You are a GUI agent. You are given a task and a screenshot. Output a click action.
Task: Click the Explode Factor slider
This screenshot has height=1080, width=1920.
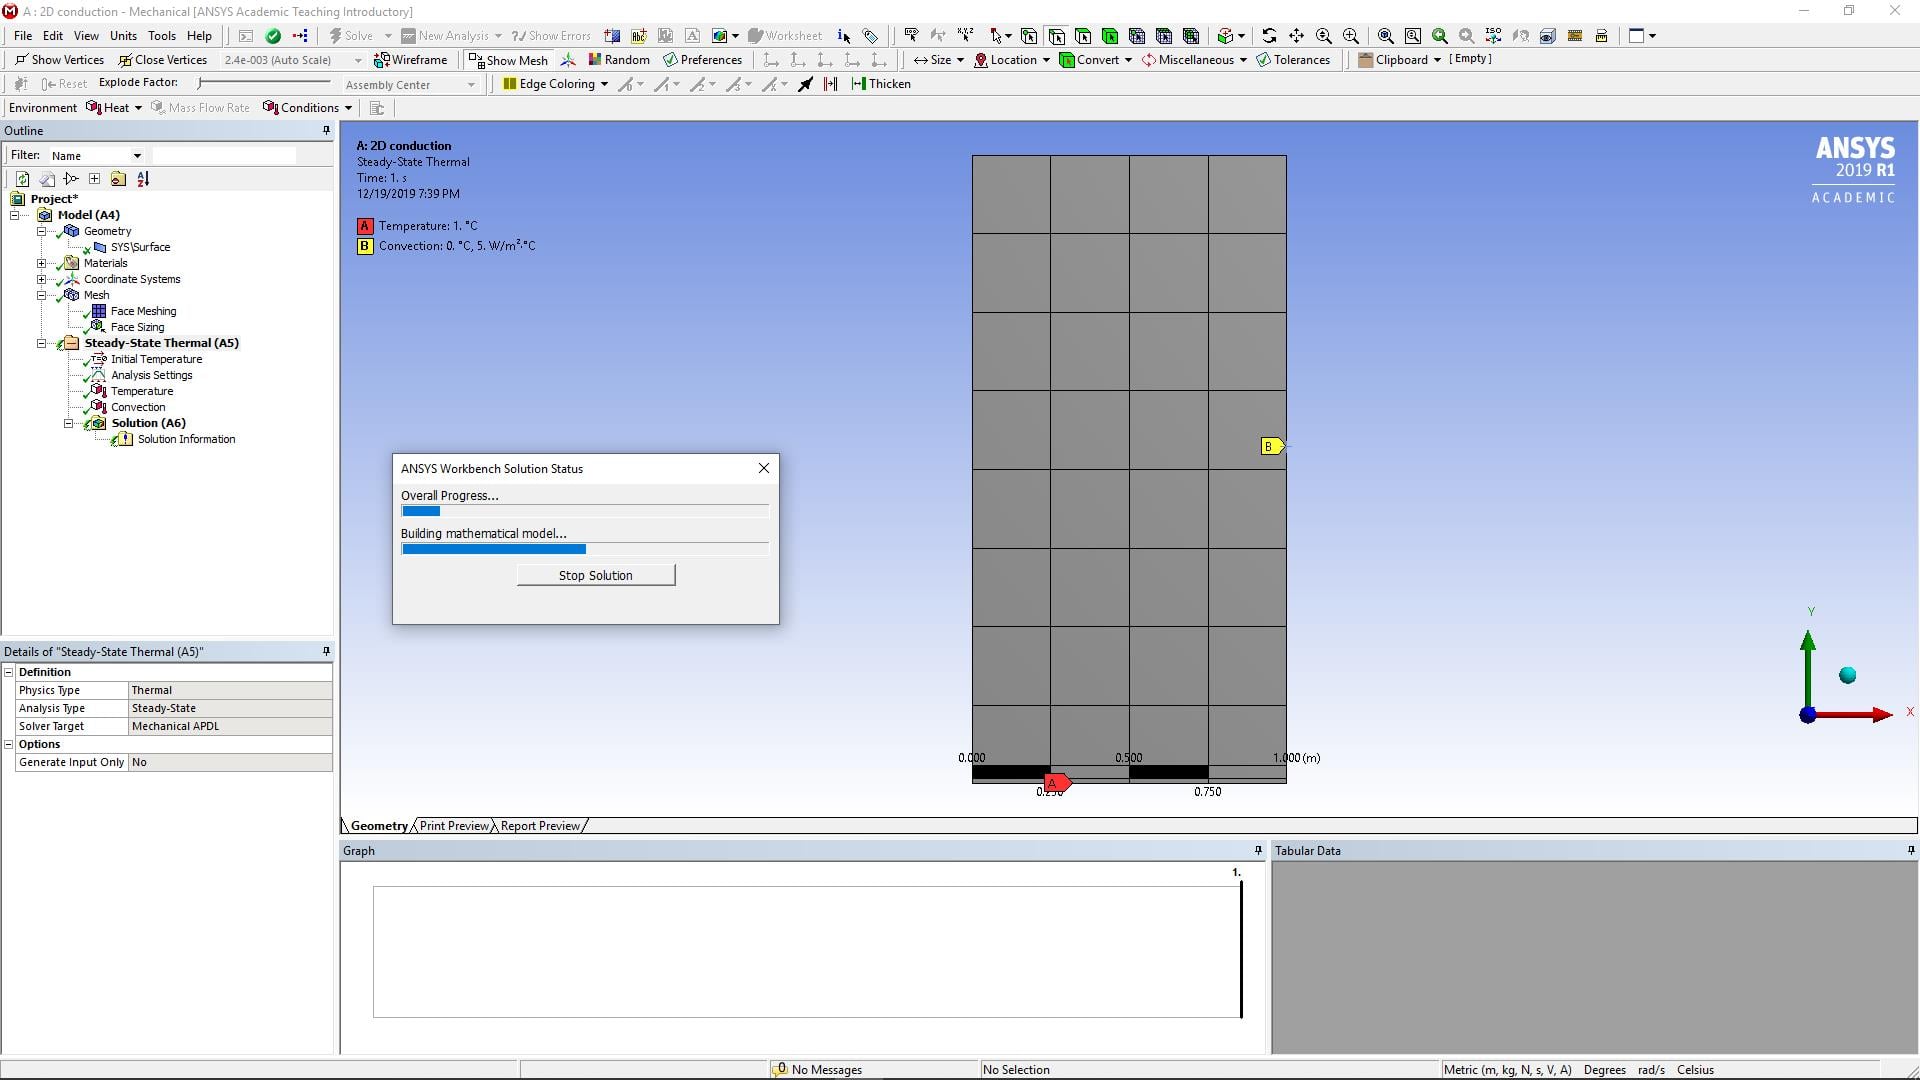pyautogui.click(x=200, y=83)
